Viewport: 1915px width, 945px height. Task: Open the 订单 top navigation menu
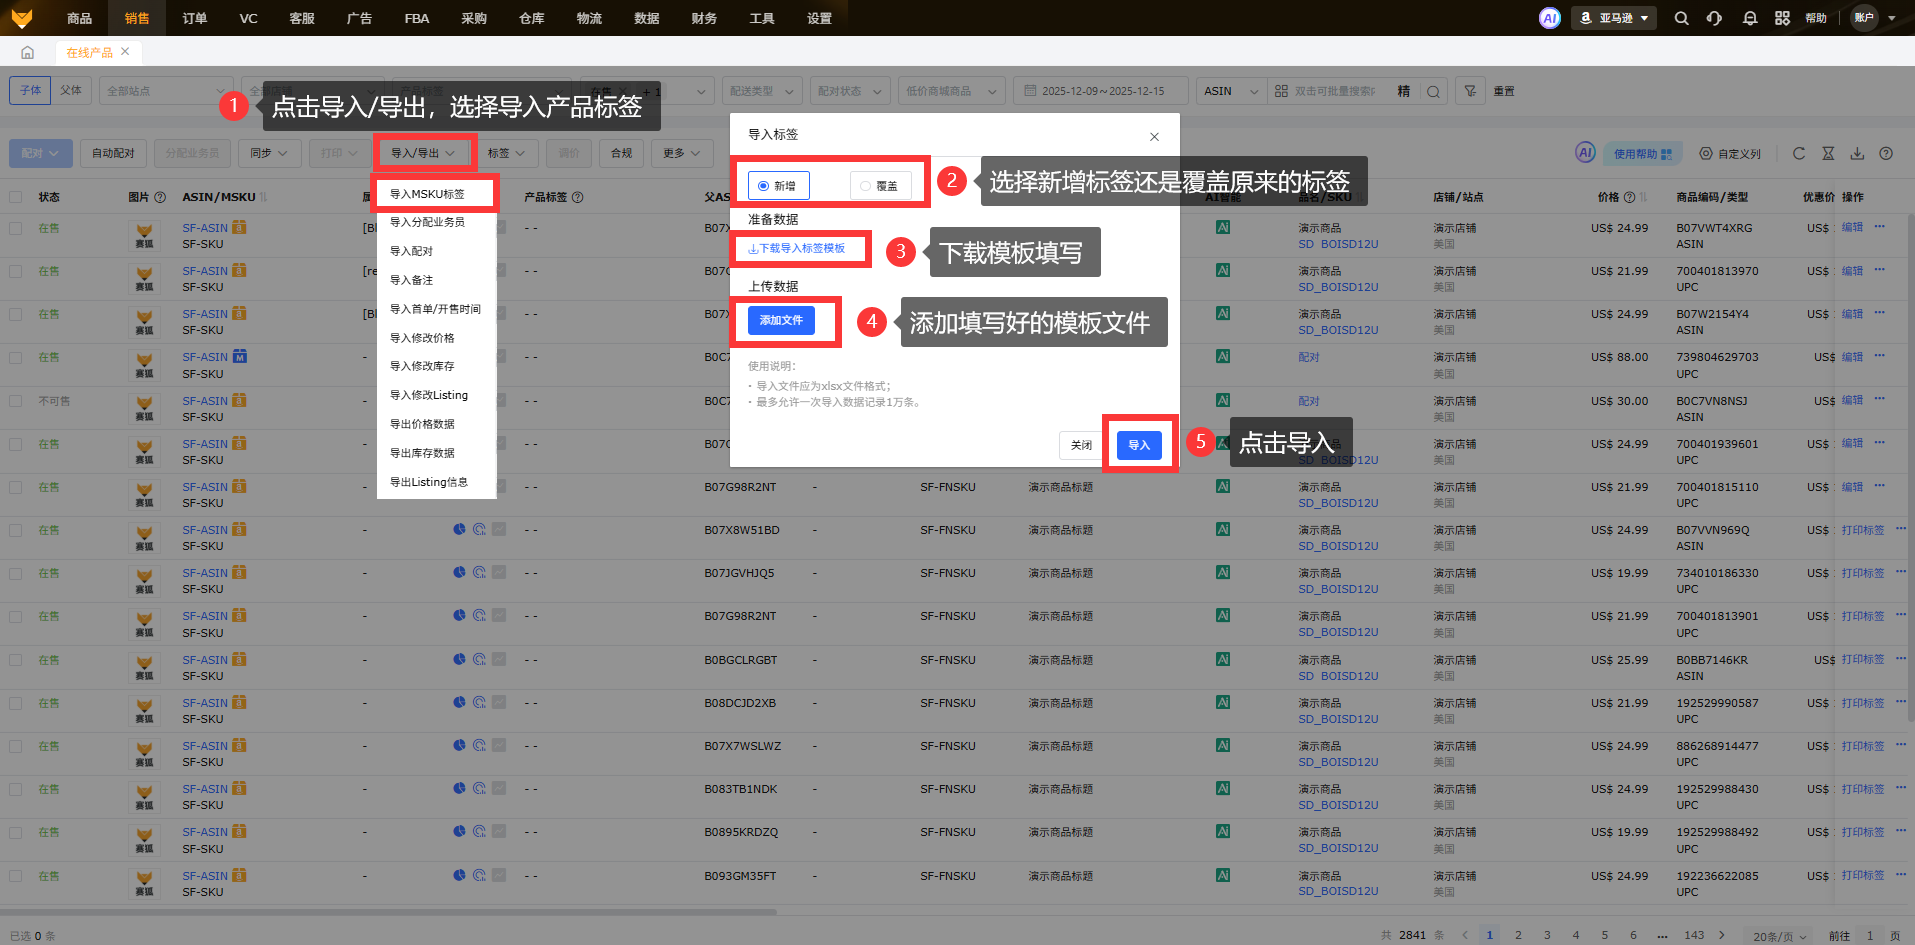tap(195, 18)
